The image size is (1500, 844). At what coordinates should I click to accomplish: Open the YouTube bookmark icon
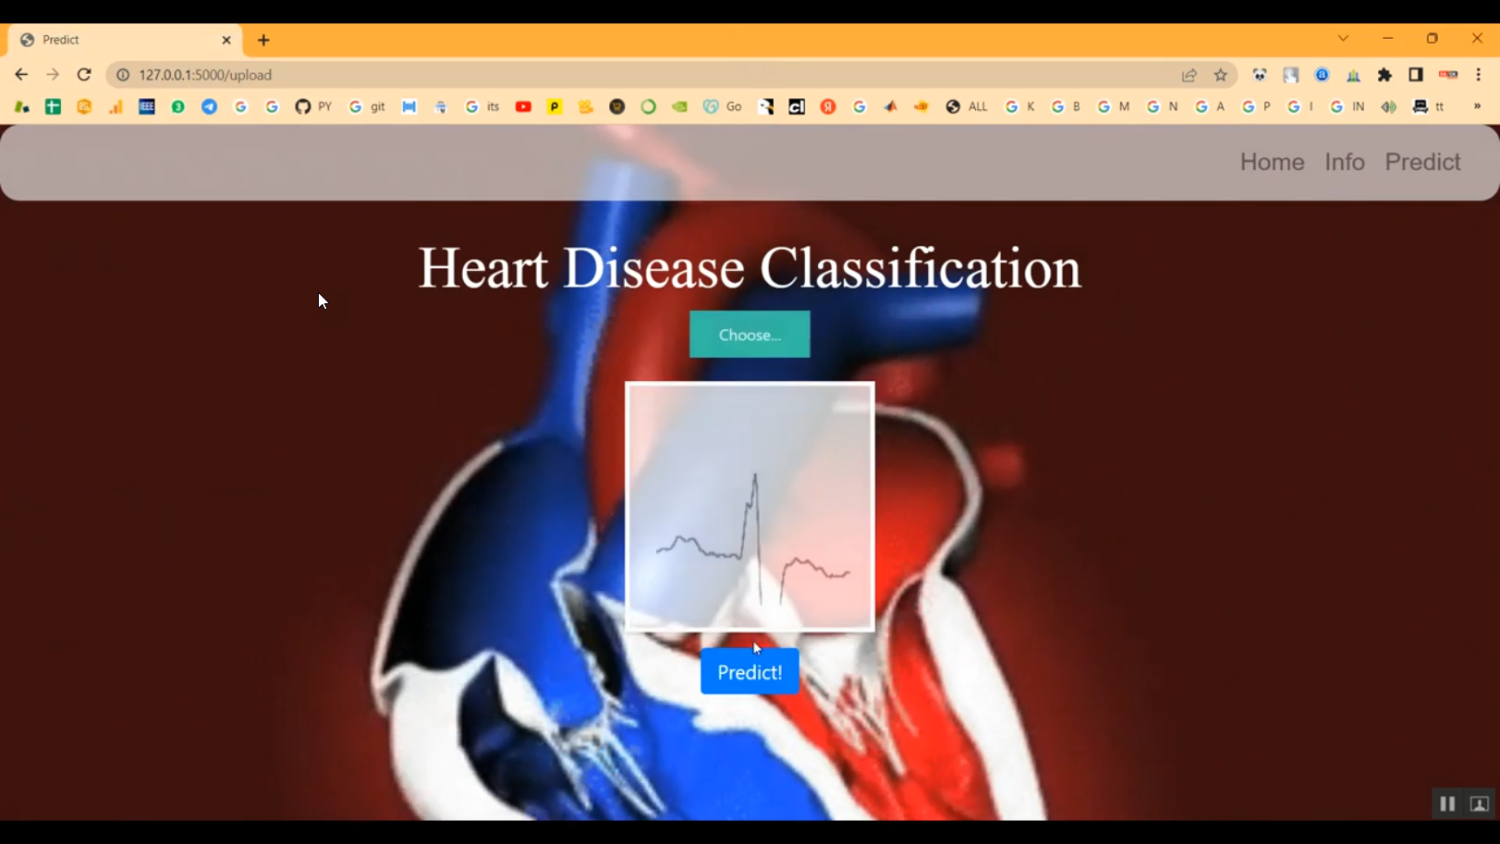tap(523, 106)
